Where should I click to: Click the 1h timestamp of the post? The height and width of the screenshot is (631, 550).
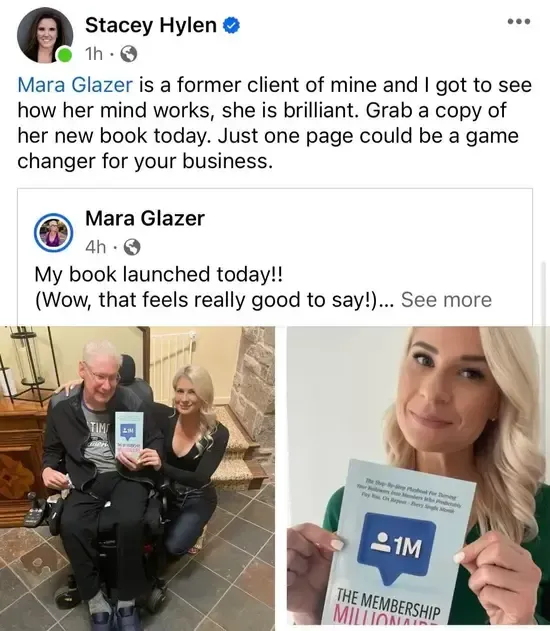click(94, 54)
